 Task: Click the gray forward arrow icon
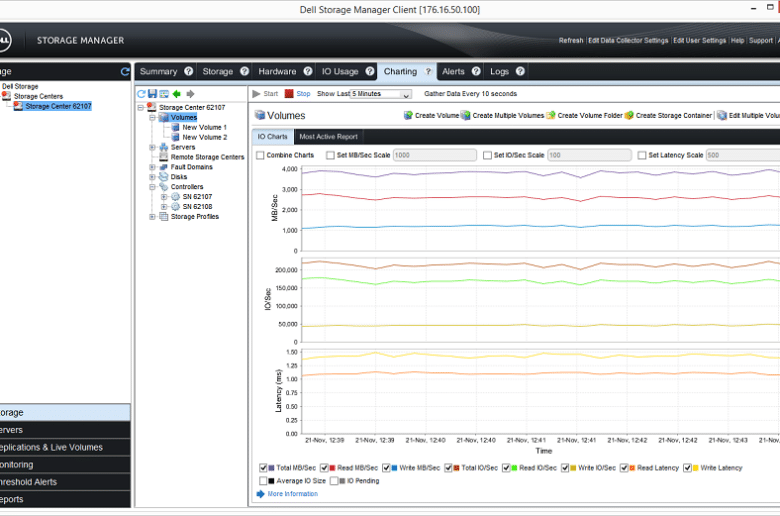click(190, 94)
